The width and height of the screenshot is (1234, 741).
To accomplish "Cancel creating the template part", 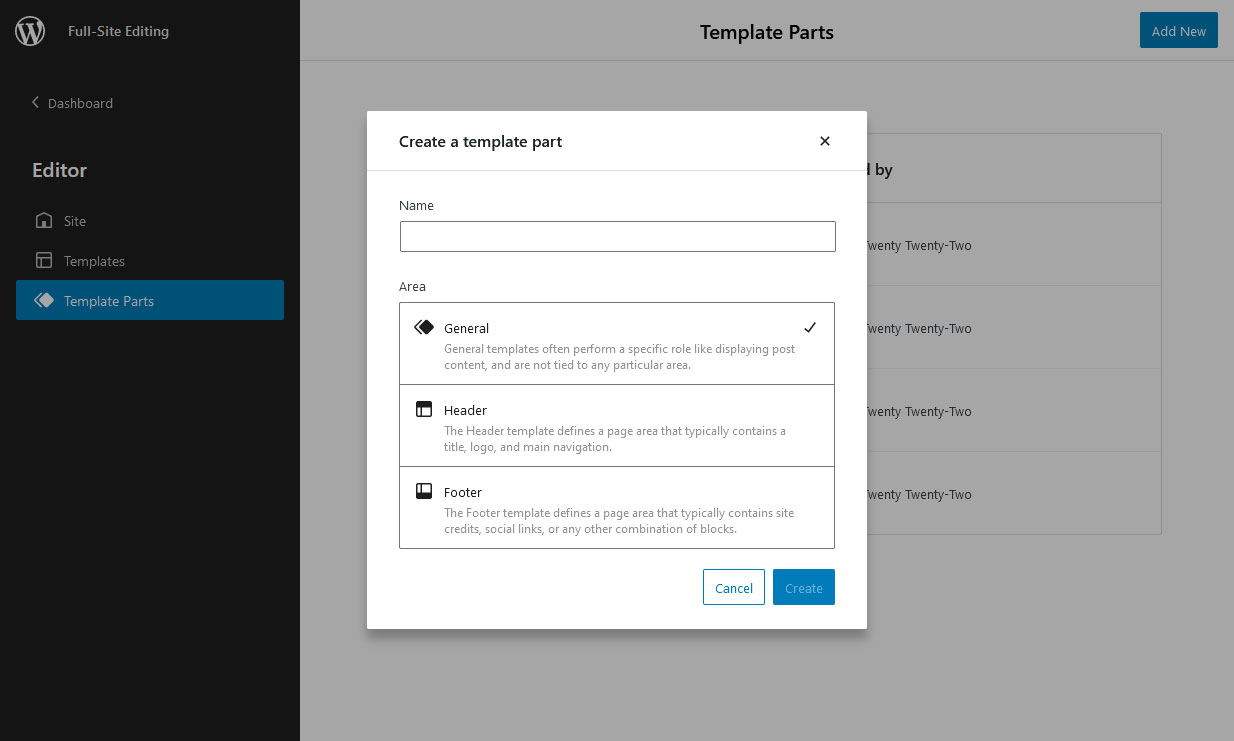I will coord(733,587).
